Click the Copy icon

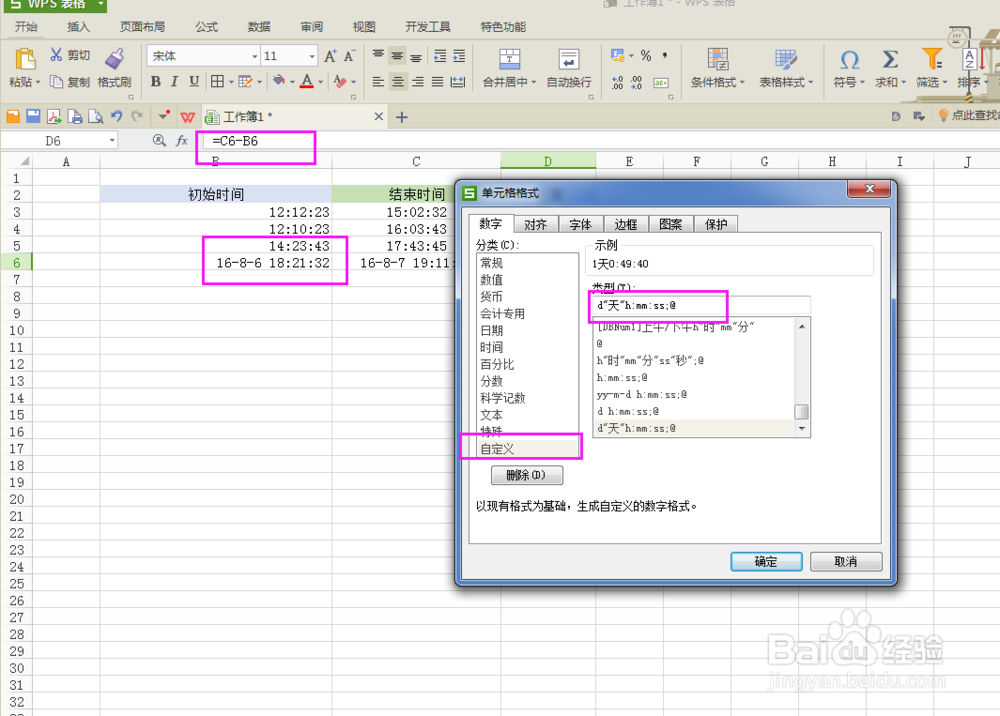[x=57, y=82]
